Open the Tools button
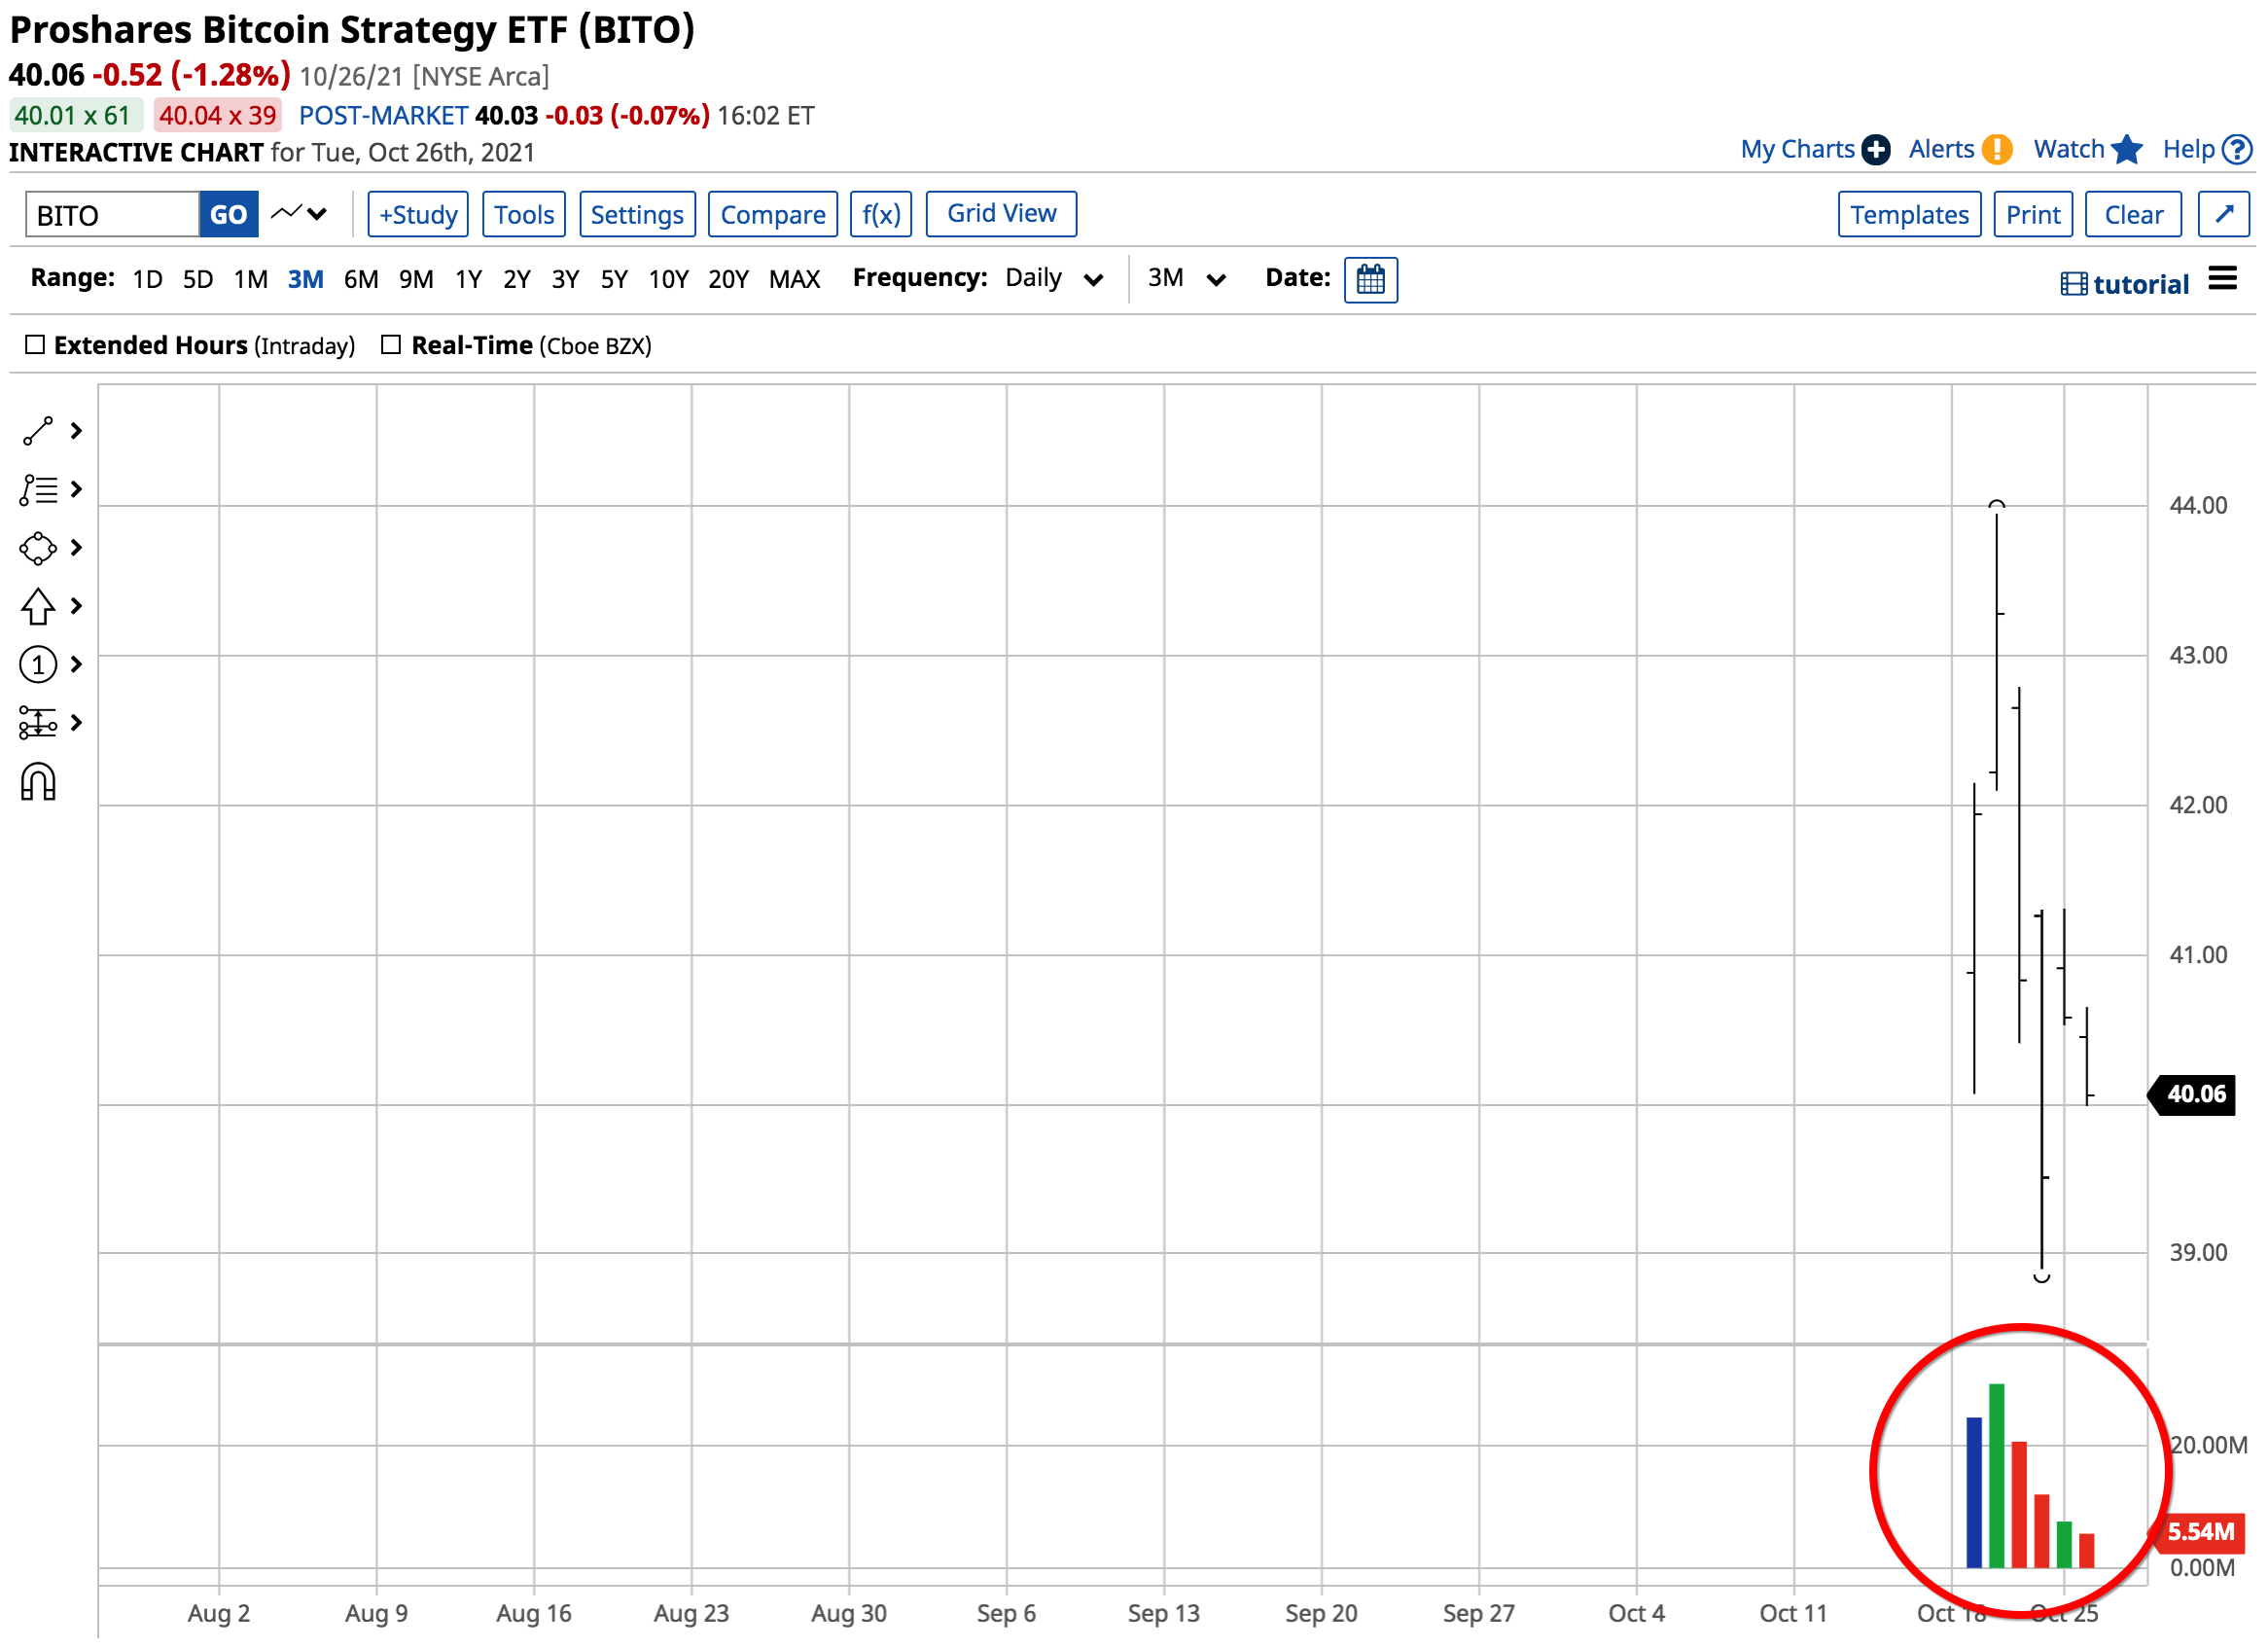This screenshot has width=2268, height=1648. pos(524,215)
